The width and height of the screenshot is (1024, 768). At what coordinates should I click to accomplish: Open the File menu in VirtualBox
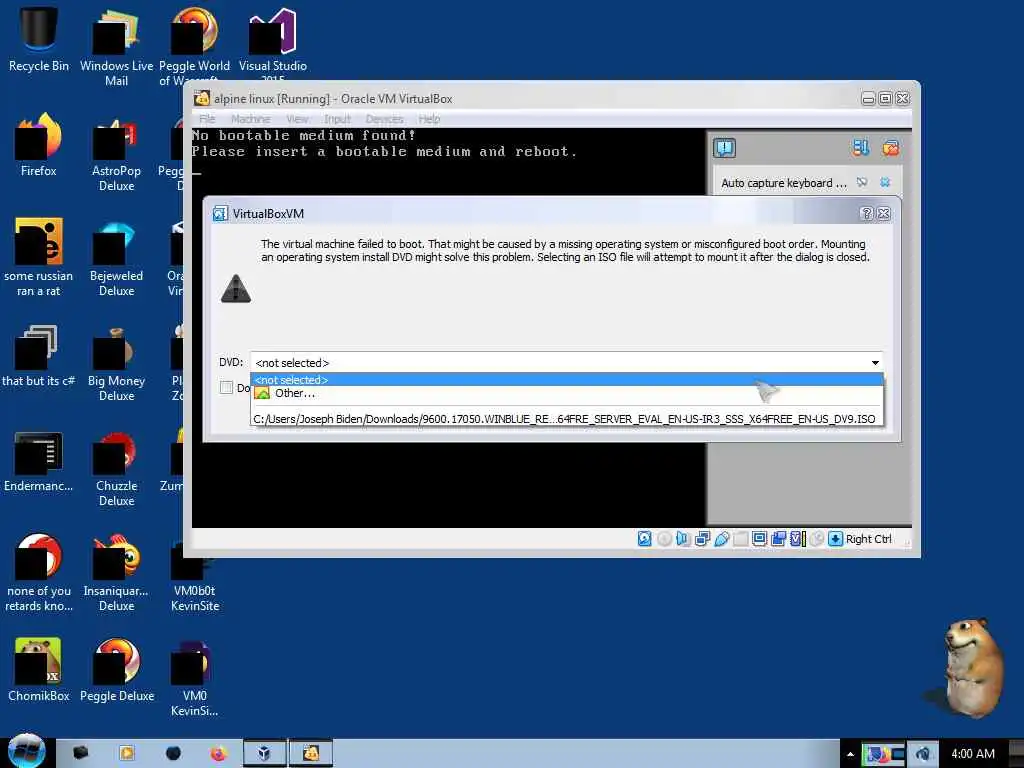pyautogui.click(x=207, y=119)
